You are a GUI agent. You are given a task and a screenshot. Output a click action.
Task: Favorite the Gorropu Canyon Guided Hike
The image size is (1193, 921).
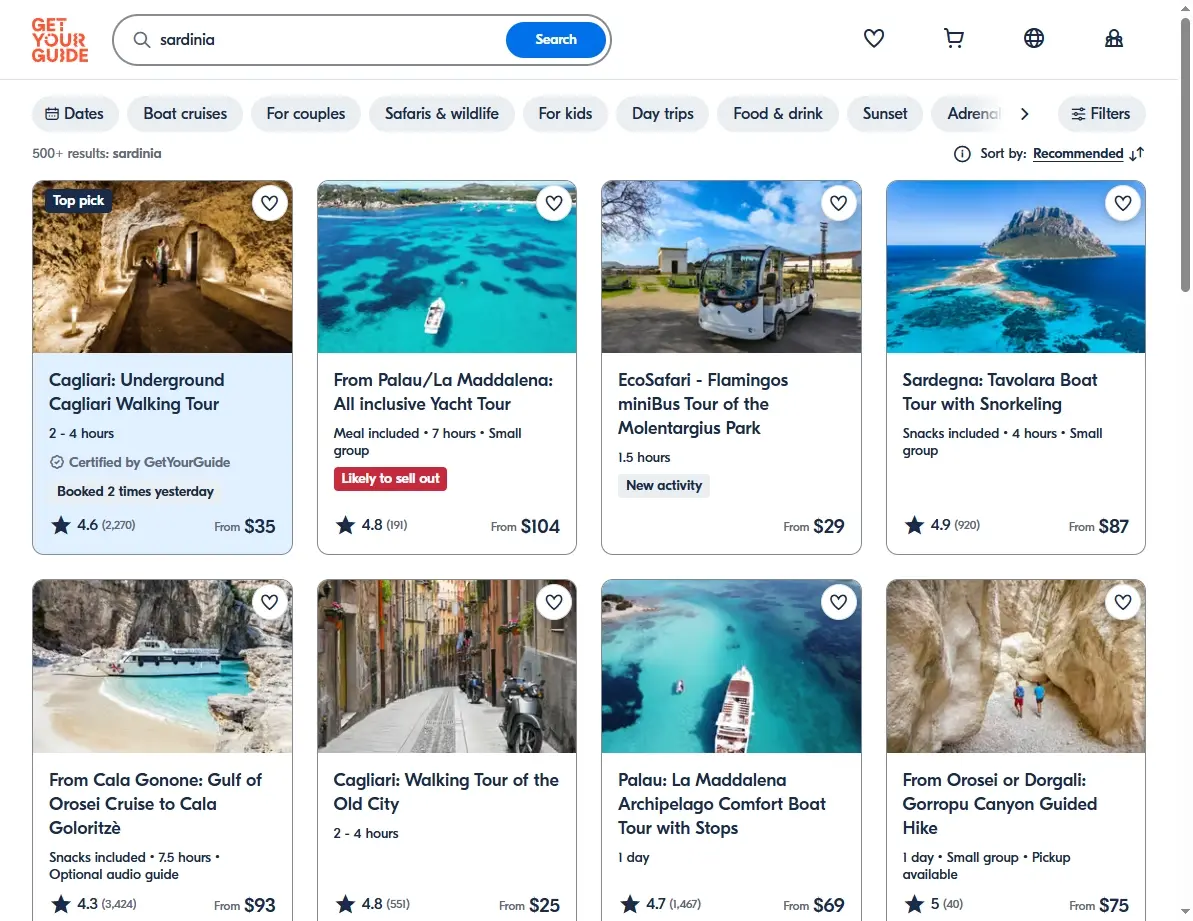pos(1123,602)
